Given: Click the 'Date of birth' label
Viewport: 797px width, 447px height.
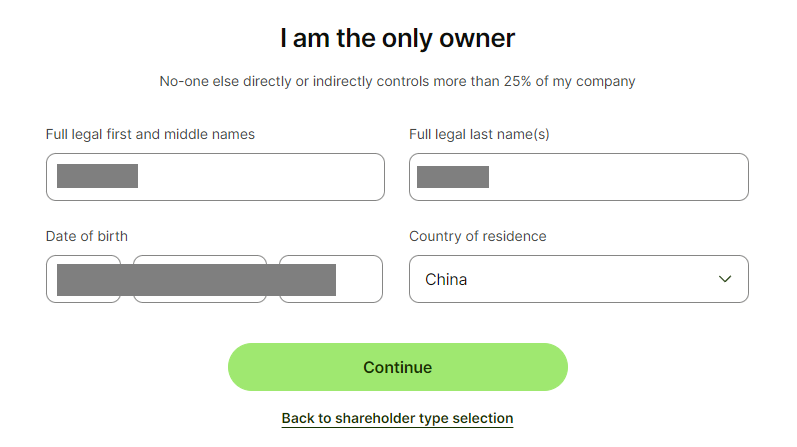Looking at the screenshot, I should click(x=87, y=236).
